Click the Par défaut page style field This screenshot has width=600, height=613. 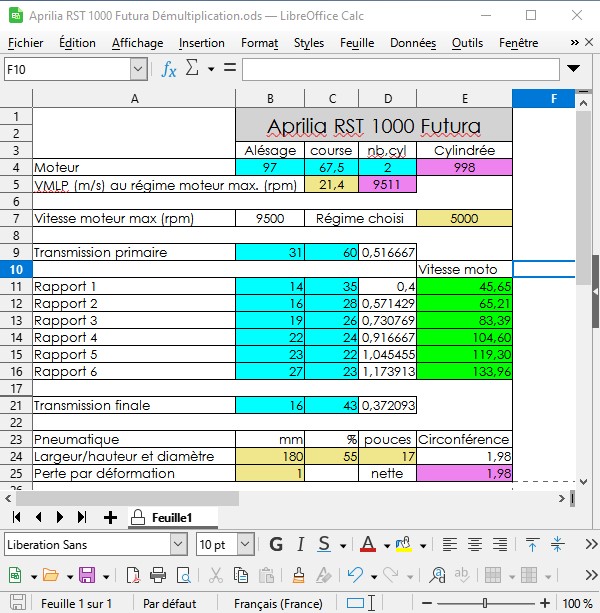click(170, 603)
